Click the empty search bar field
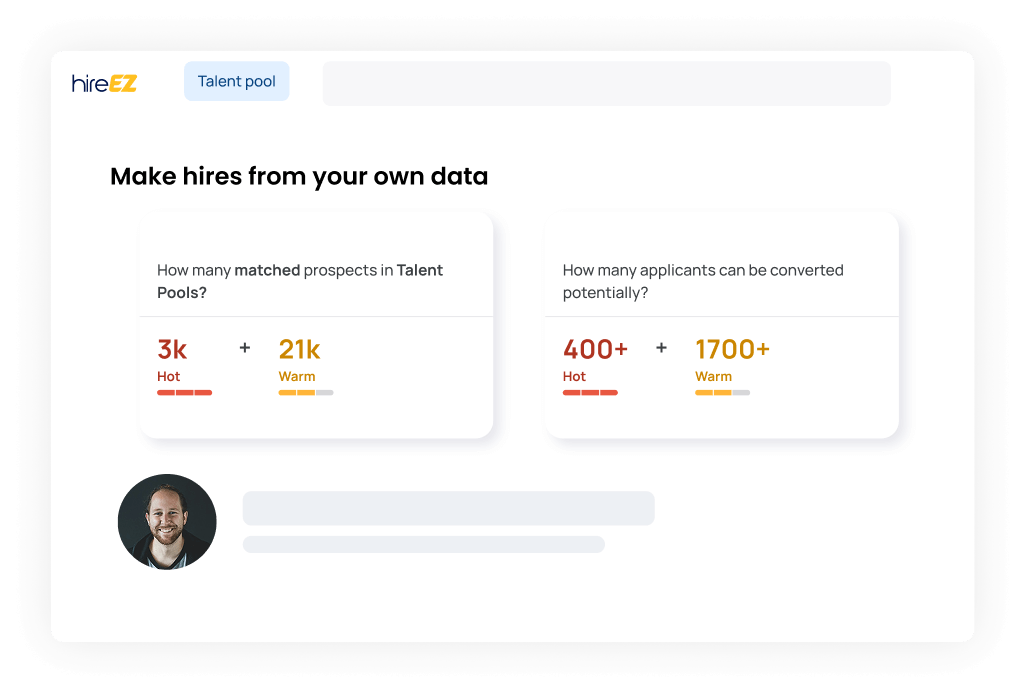Viewport: 1026px width, 693px height. [606, 84]
